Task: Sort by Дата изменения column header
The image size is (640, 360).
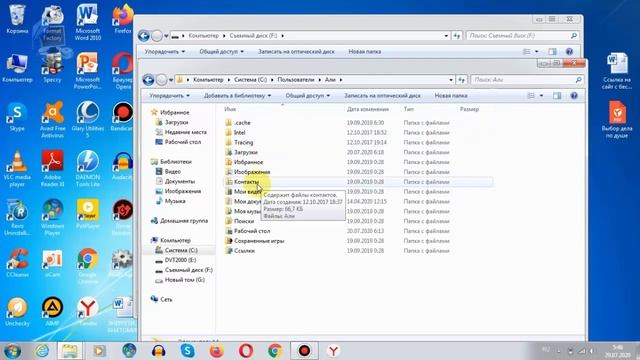Action: click(368, 109)
